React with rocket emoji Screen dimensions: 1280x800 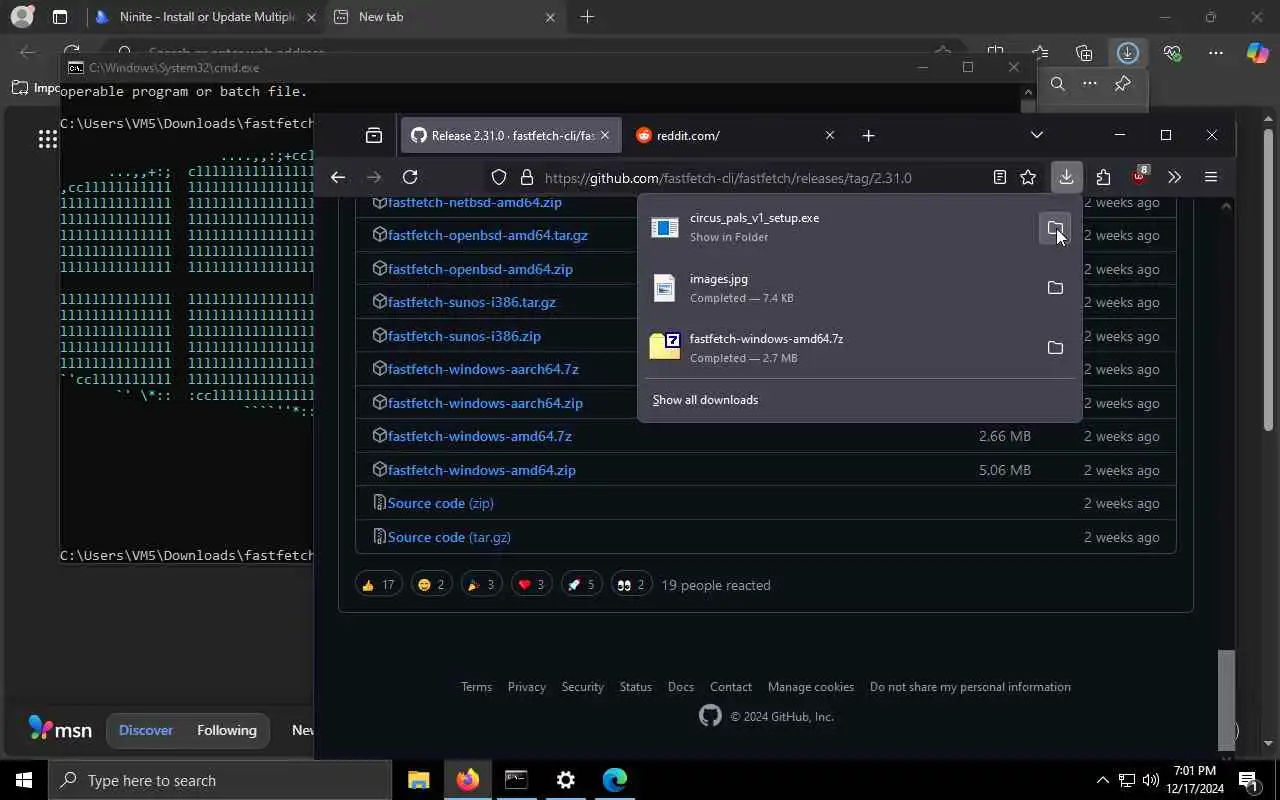pos(581,585)
